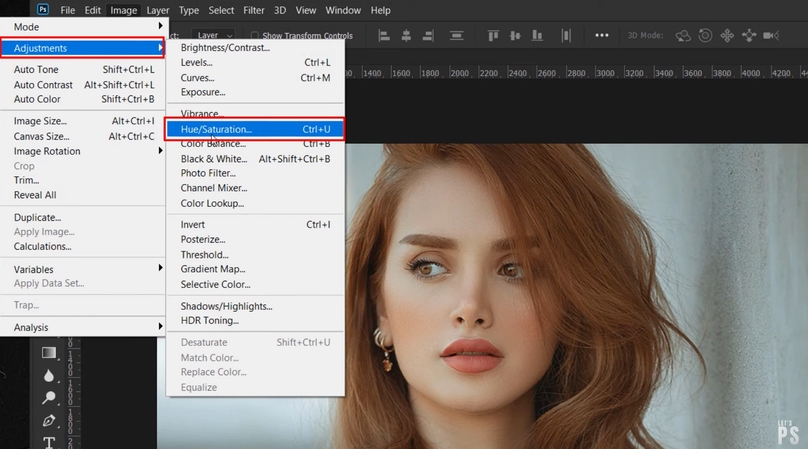Select 3D slide object icon
Viewport: 808px width, 449px height.
749,36
